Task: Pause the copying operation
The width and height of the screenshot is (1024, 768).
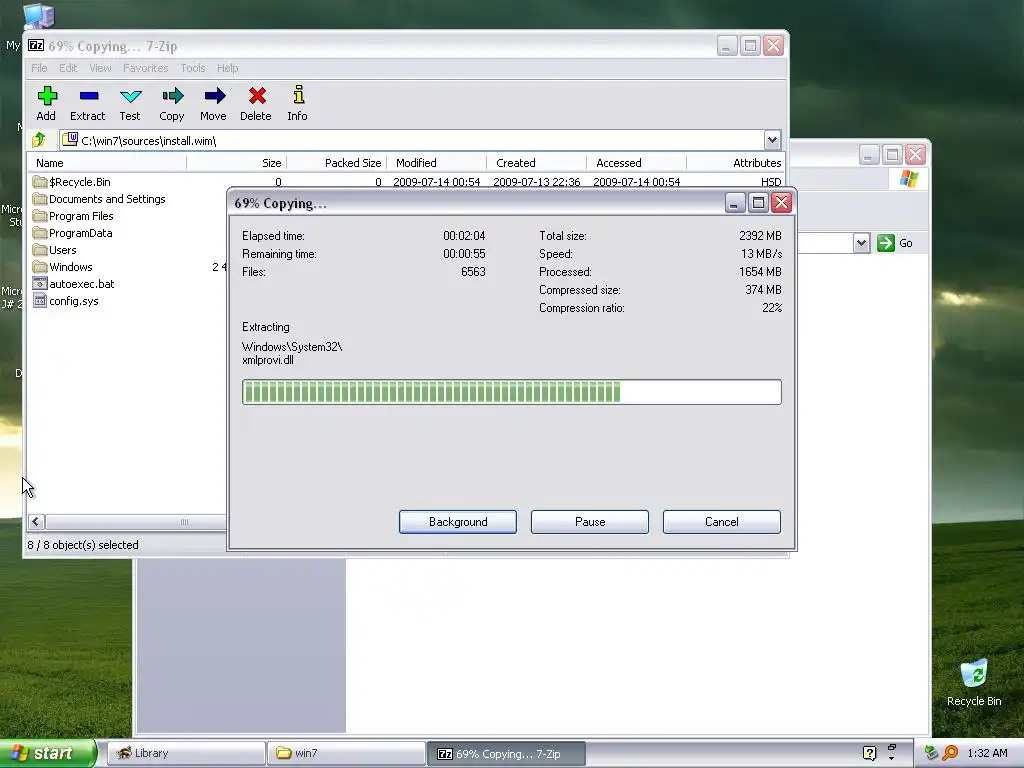Action: point(590,522)
